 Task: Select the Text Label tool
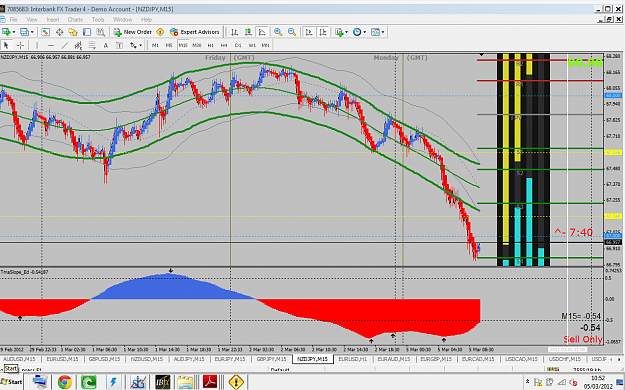(x=119, y=45)
